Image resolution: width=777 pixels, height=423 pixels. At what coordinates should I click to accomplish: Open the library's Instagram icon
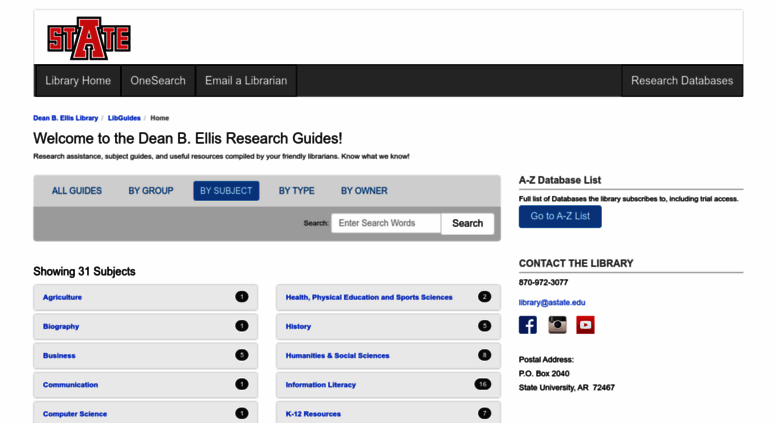click(557, 325)
